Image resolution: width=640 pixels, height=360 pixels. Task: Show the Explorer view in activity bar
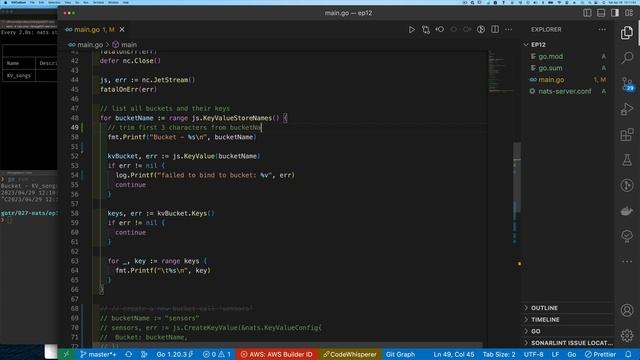point(627,33)
